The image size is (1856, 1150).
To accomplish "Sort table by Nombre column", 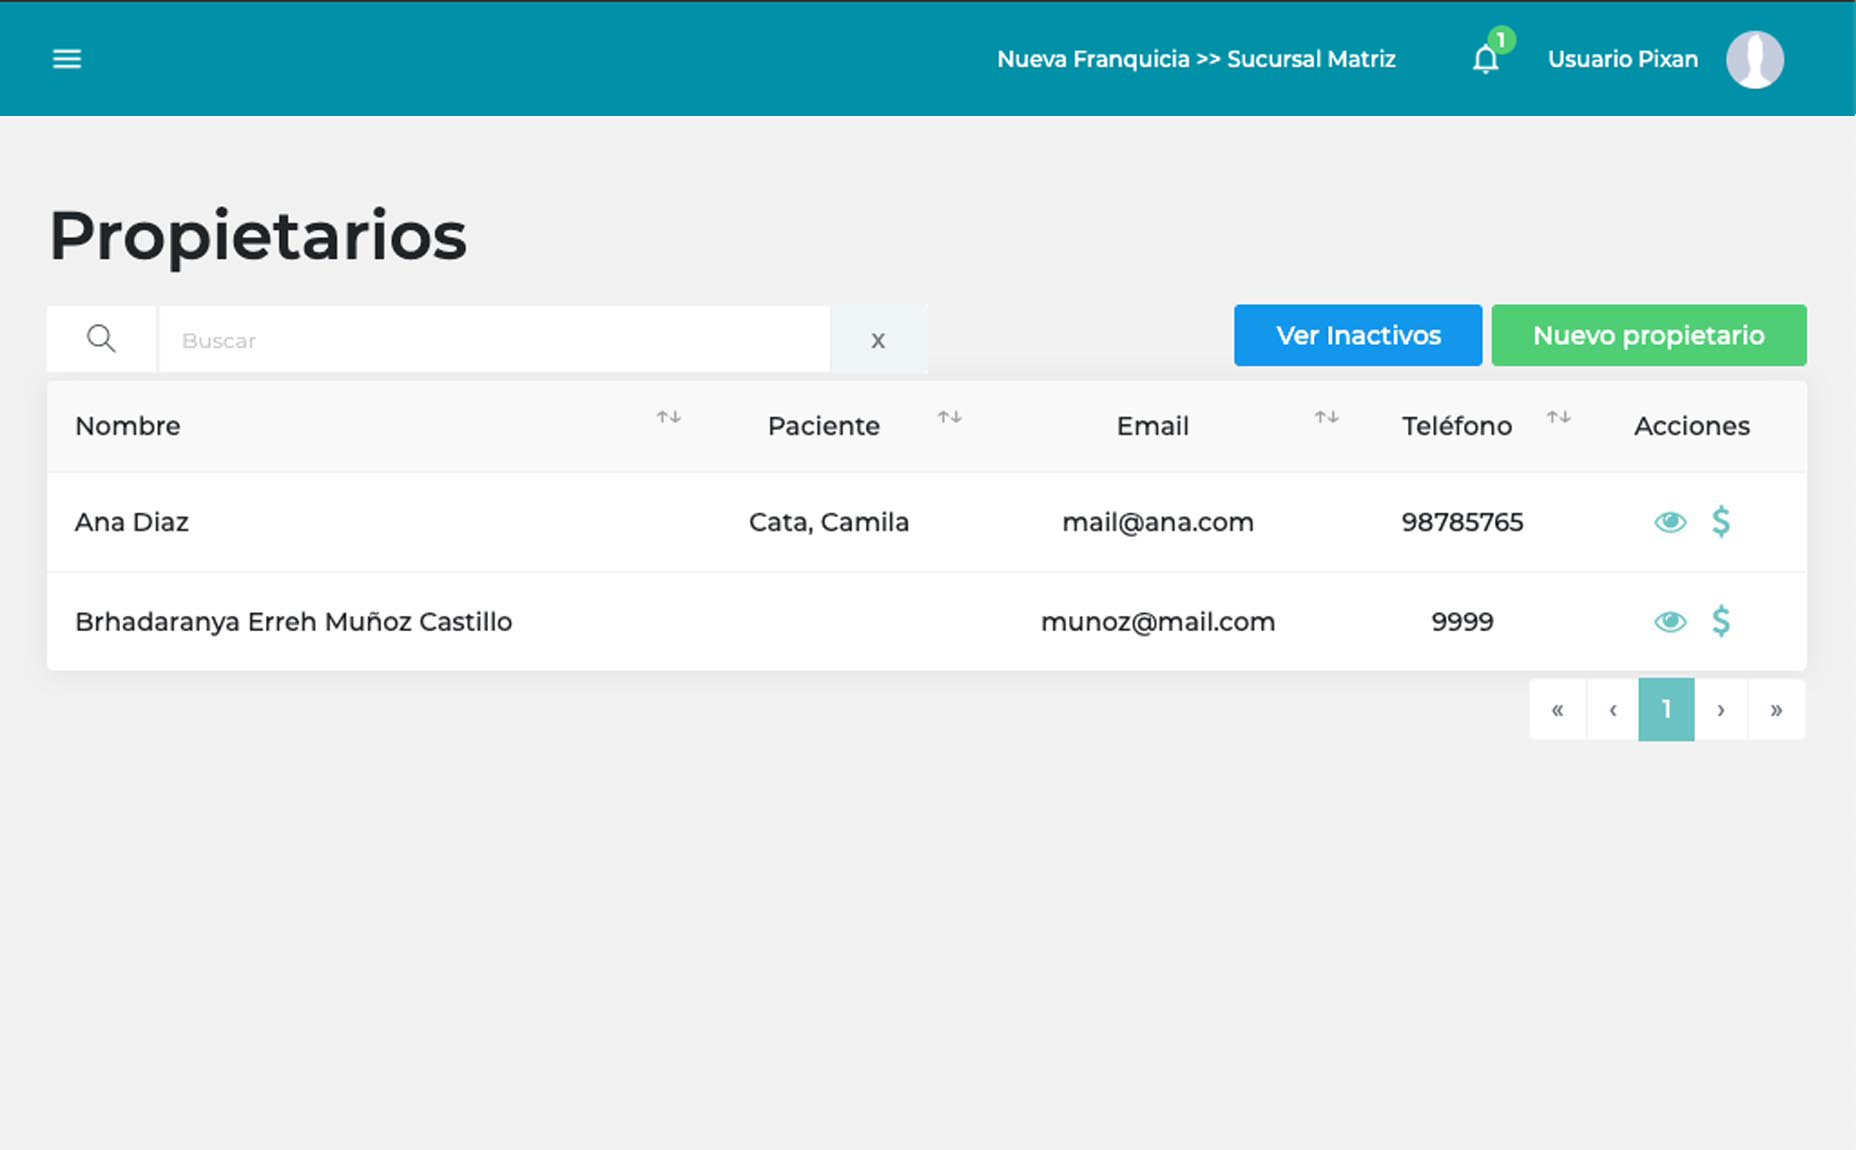I will (668, 417).
